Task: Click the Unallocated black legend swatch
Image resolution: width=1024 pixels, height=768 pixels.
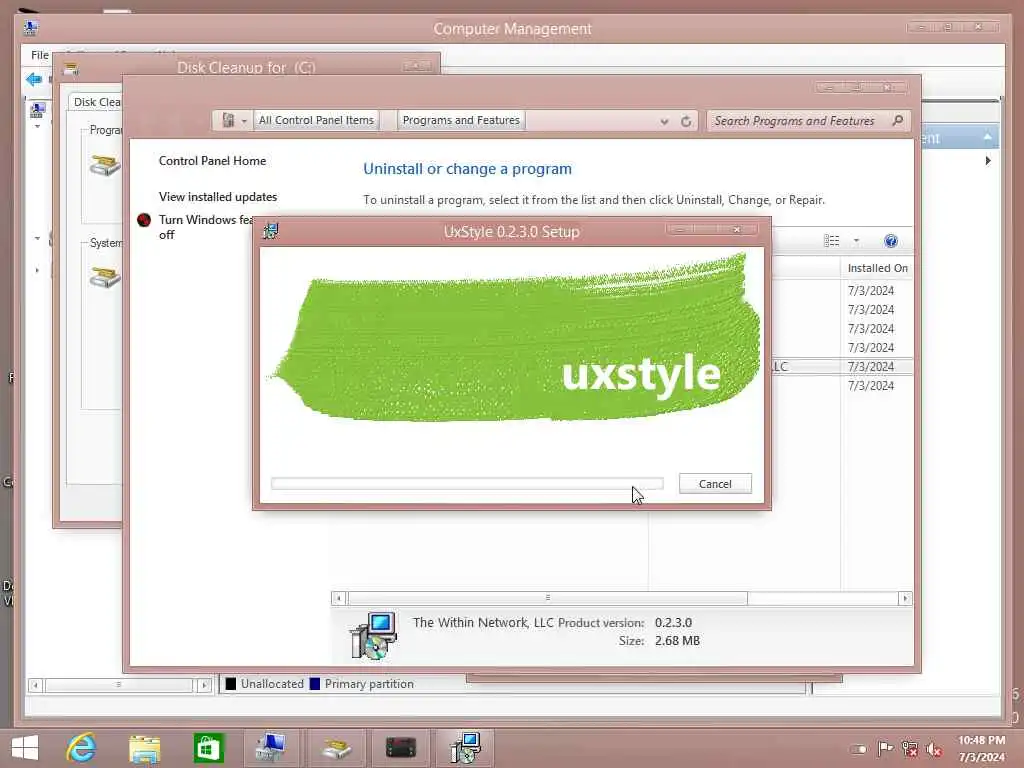Action: 231,684
